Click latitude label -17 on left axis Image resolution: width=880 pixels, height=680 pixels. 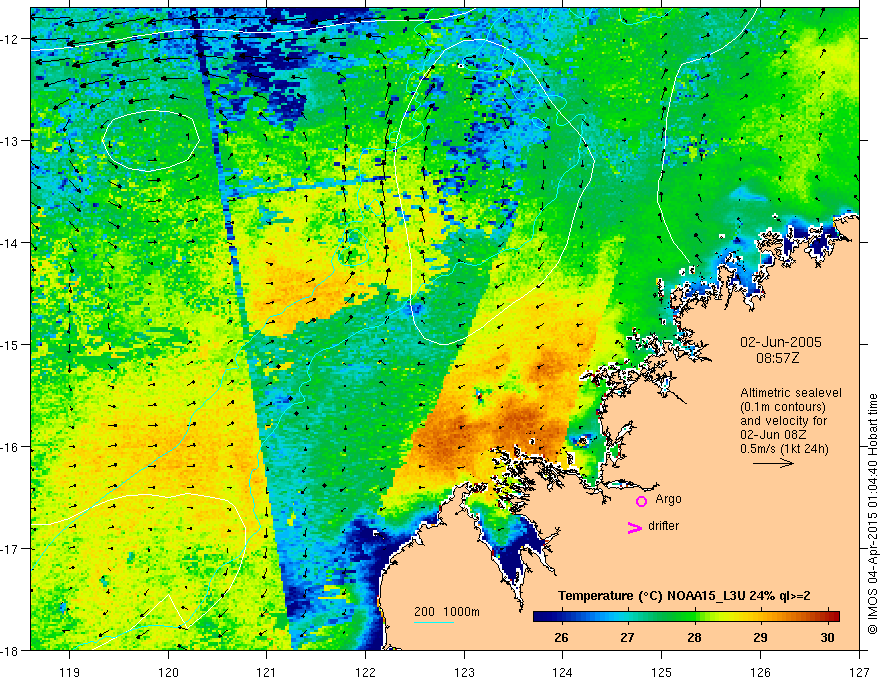tap(11, 549)
